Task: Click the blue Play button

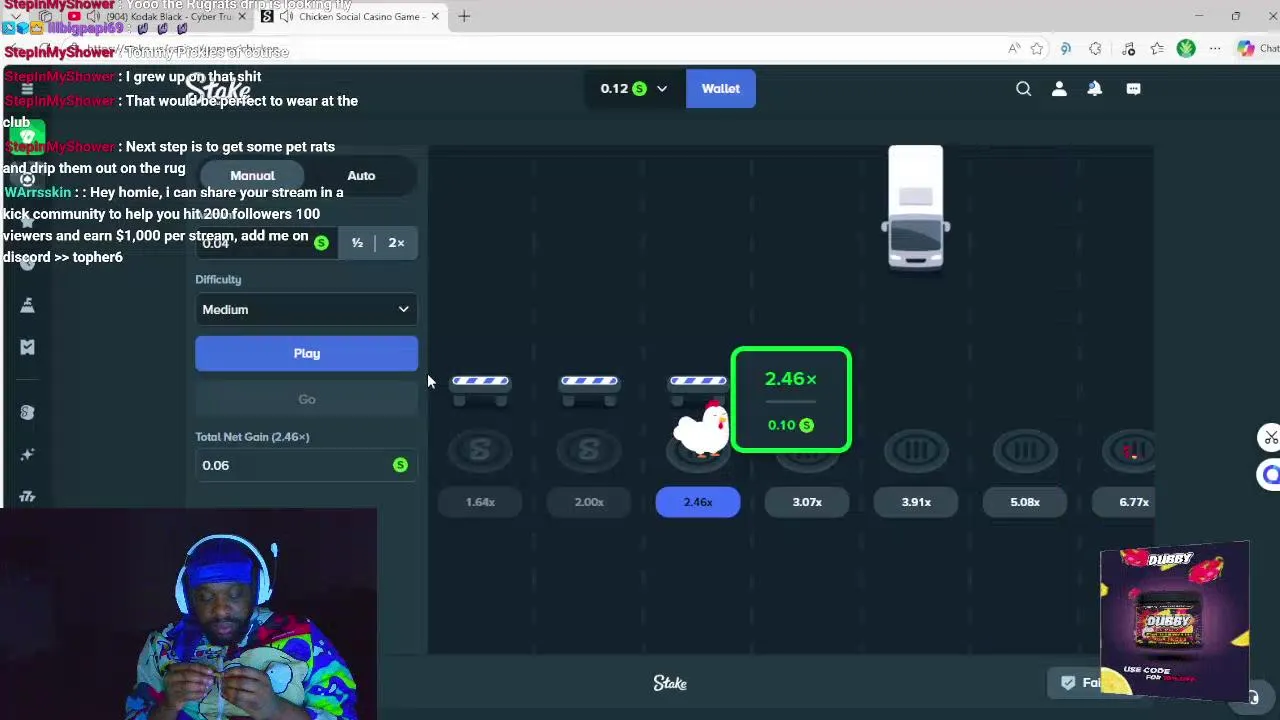Action: [x=306, y=353]
